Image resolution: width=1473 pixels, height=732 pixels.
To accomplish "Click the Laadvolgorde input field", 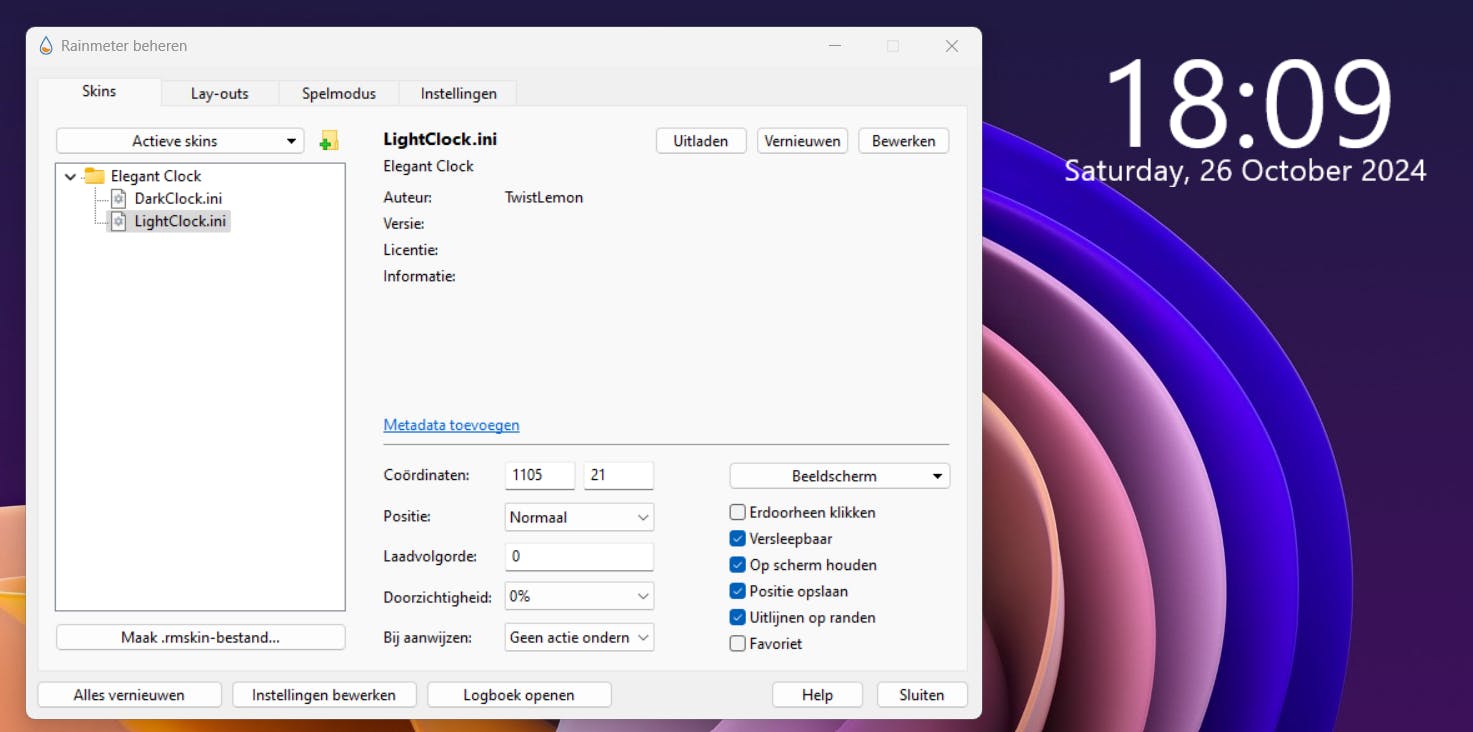I will (579, 557).
